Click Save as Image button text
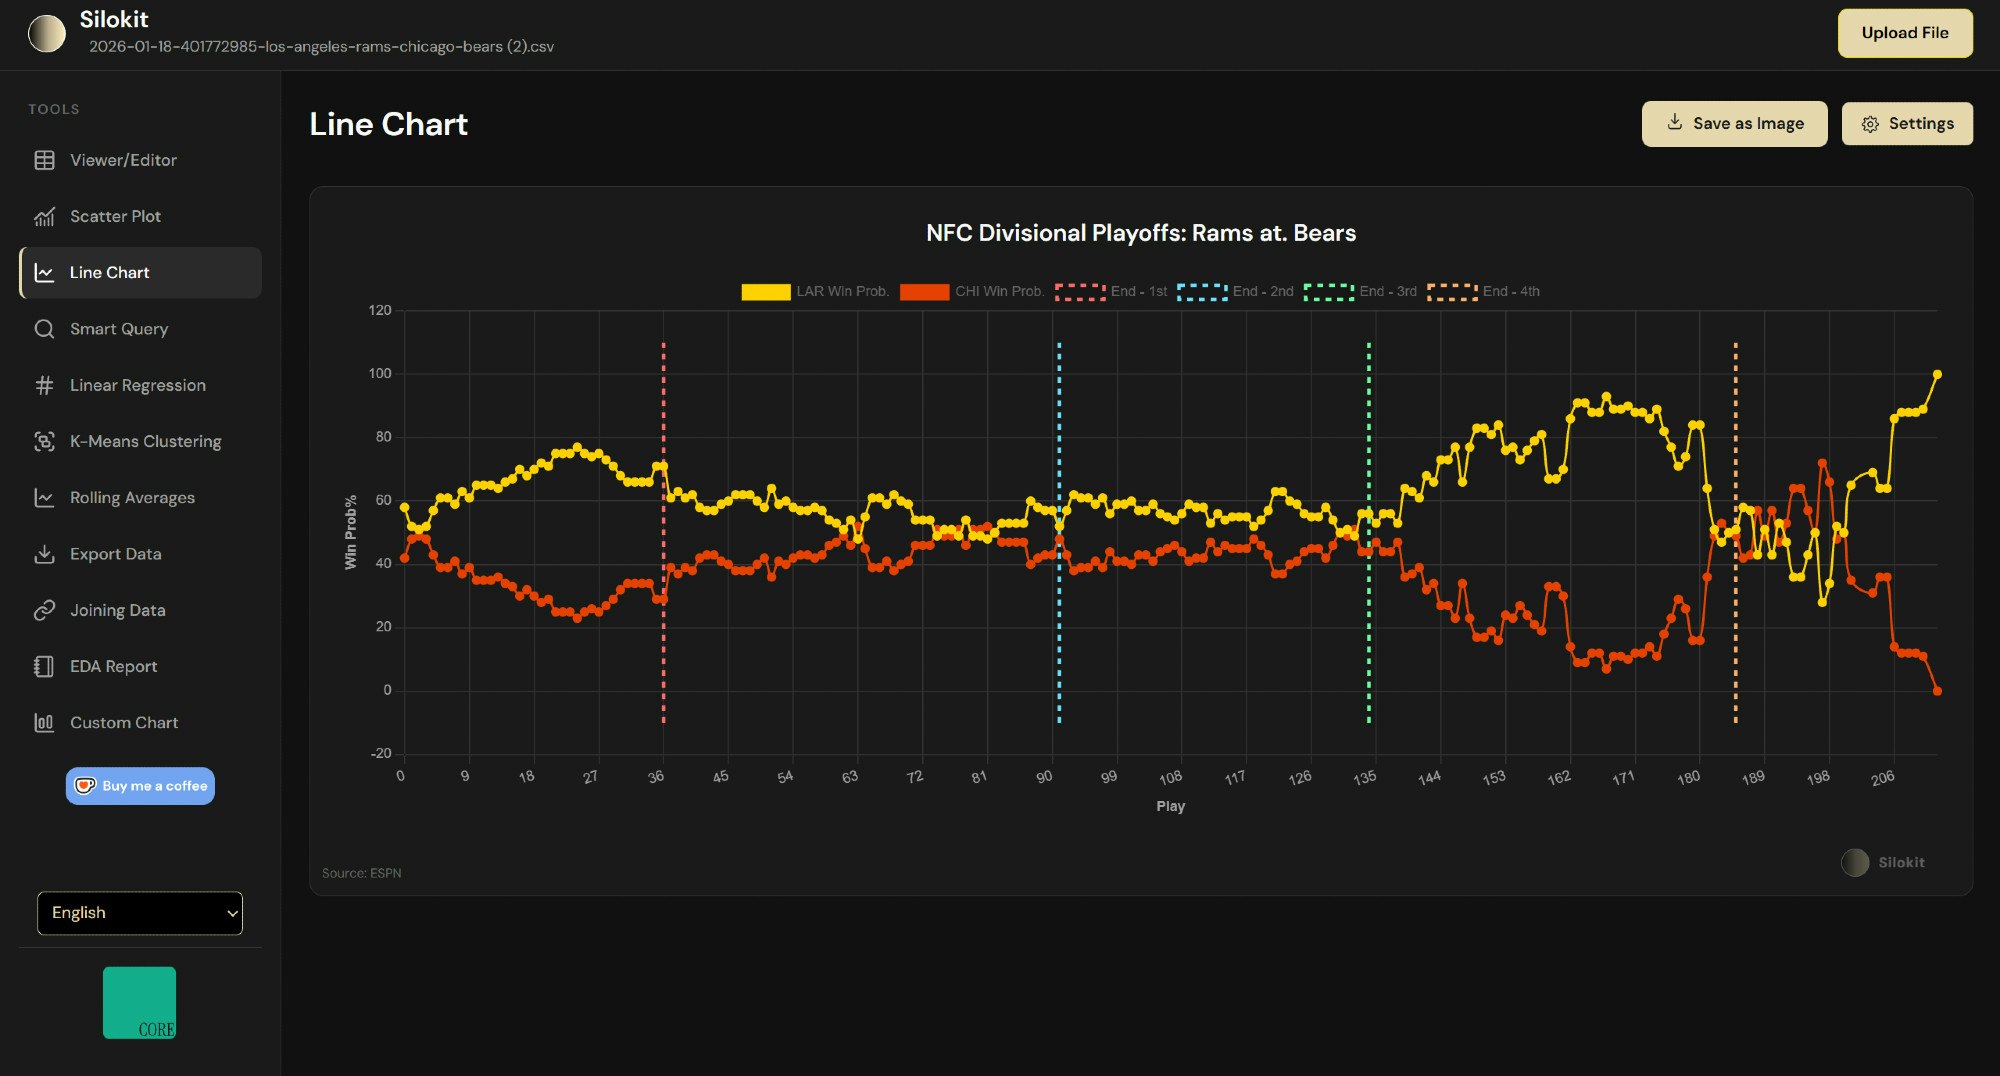 pyautogui.click(x=1748, y=123)
